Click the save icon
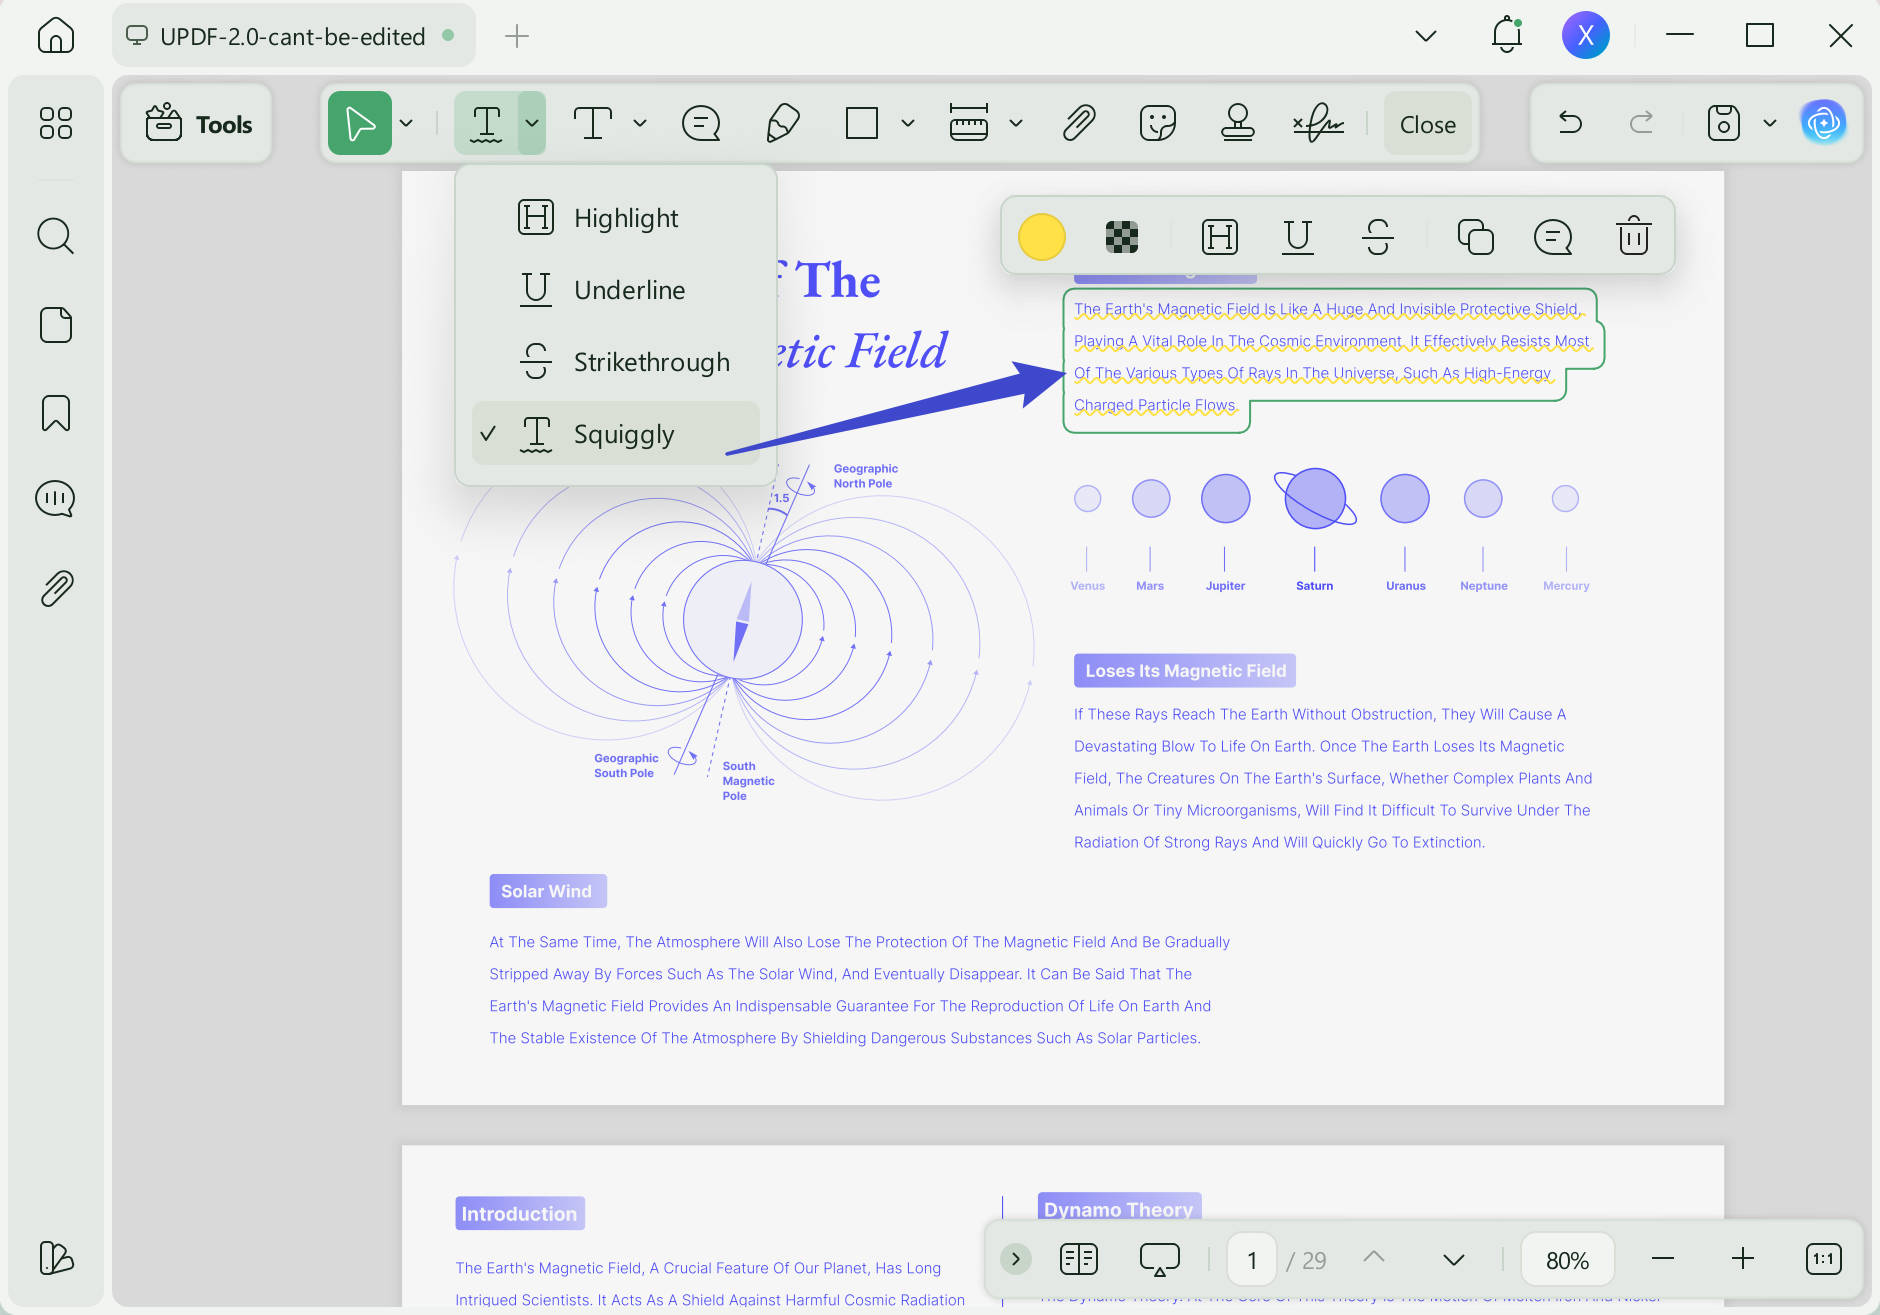The image size is (1880, 1315). (x=1724, y=123)
